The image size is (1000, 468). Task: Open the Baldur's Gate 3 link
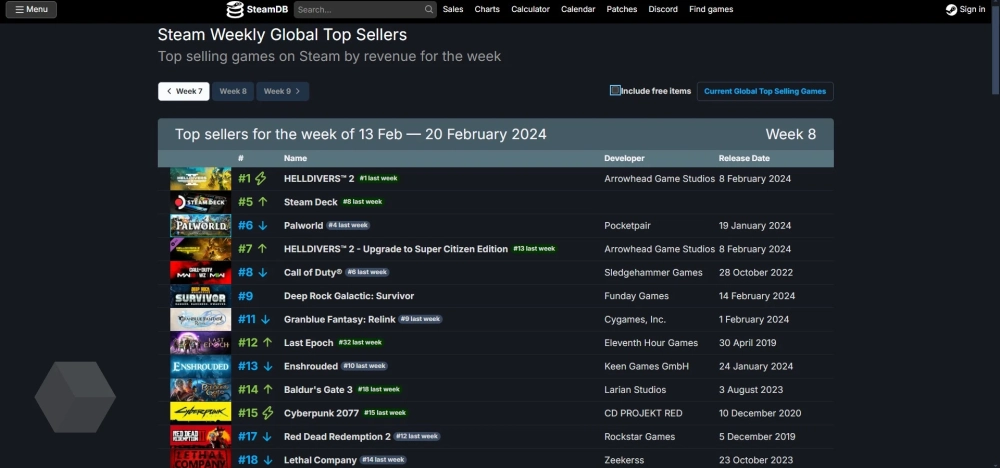tap(318, 390)
